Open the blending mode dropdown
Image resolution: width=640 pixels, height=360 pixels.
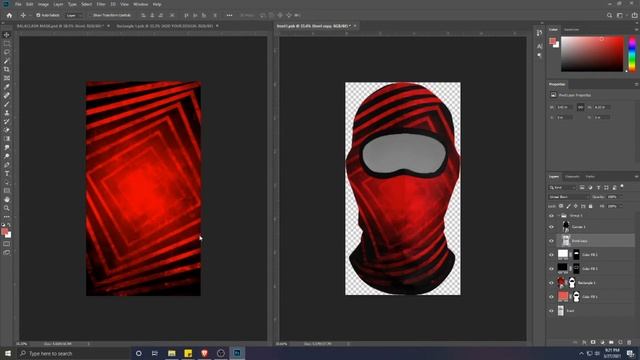(568, 197)
